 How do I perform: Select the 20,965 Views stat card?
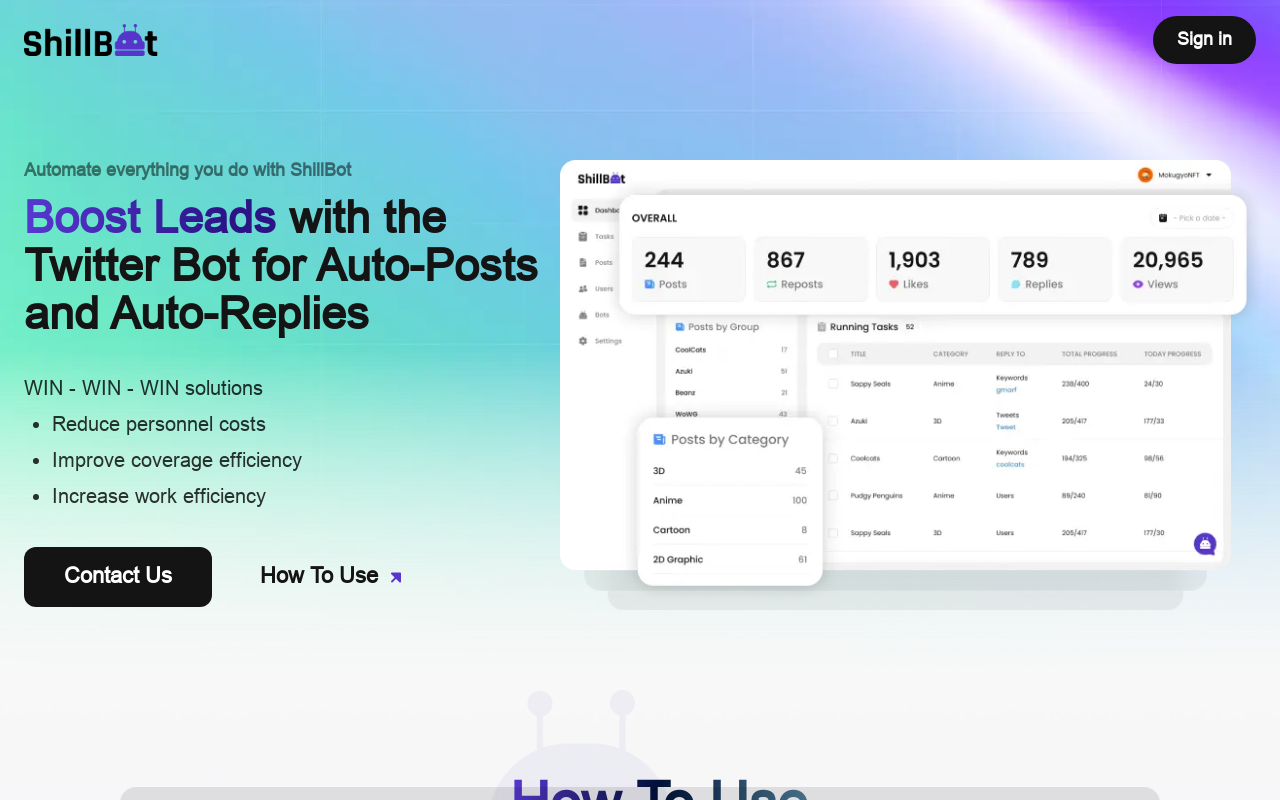pyautogui.click(x=1177, y=269)
